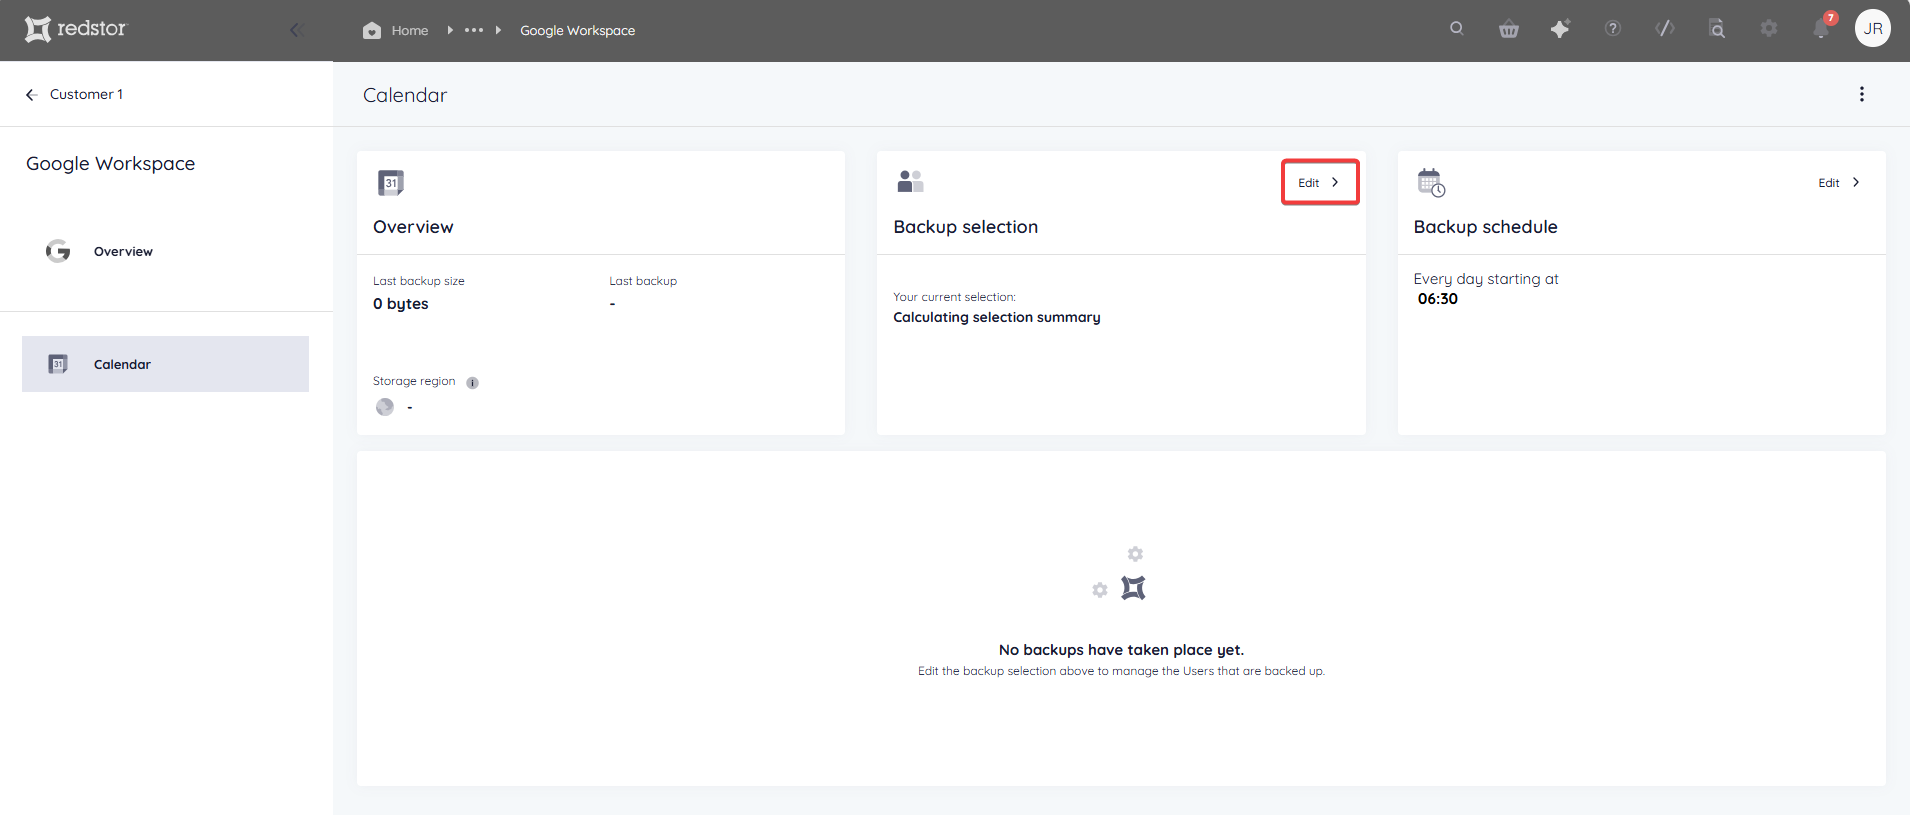Click the empty-state Redstor gears illustration
The width and height of the screenshot is (1910, 815).
pos(1121,574)
